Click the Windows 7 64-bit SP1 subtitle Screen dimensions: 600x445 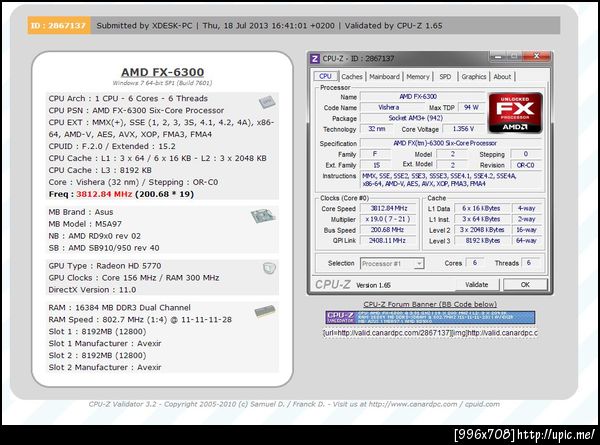click(162, 83)
